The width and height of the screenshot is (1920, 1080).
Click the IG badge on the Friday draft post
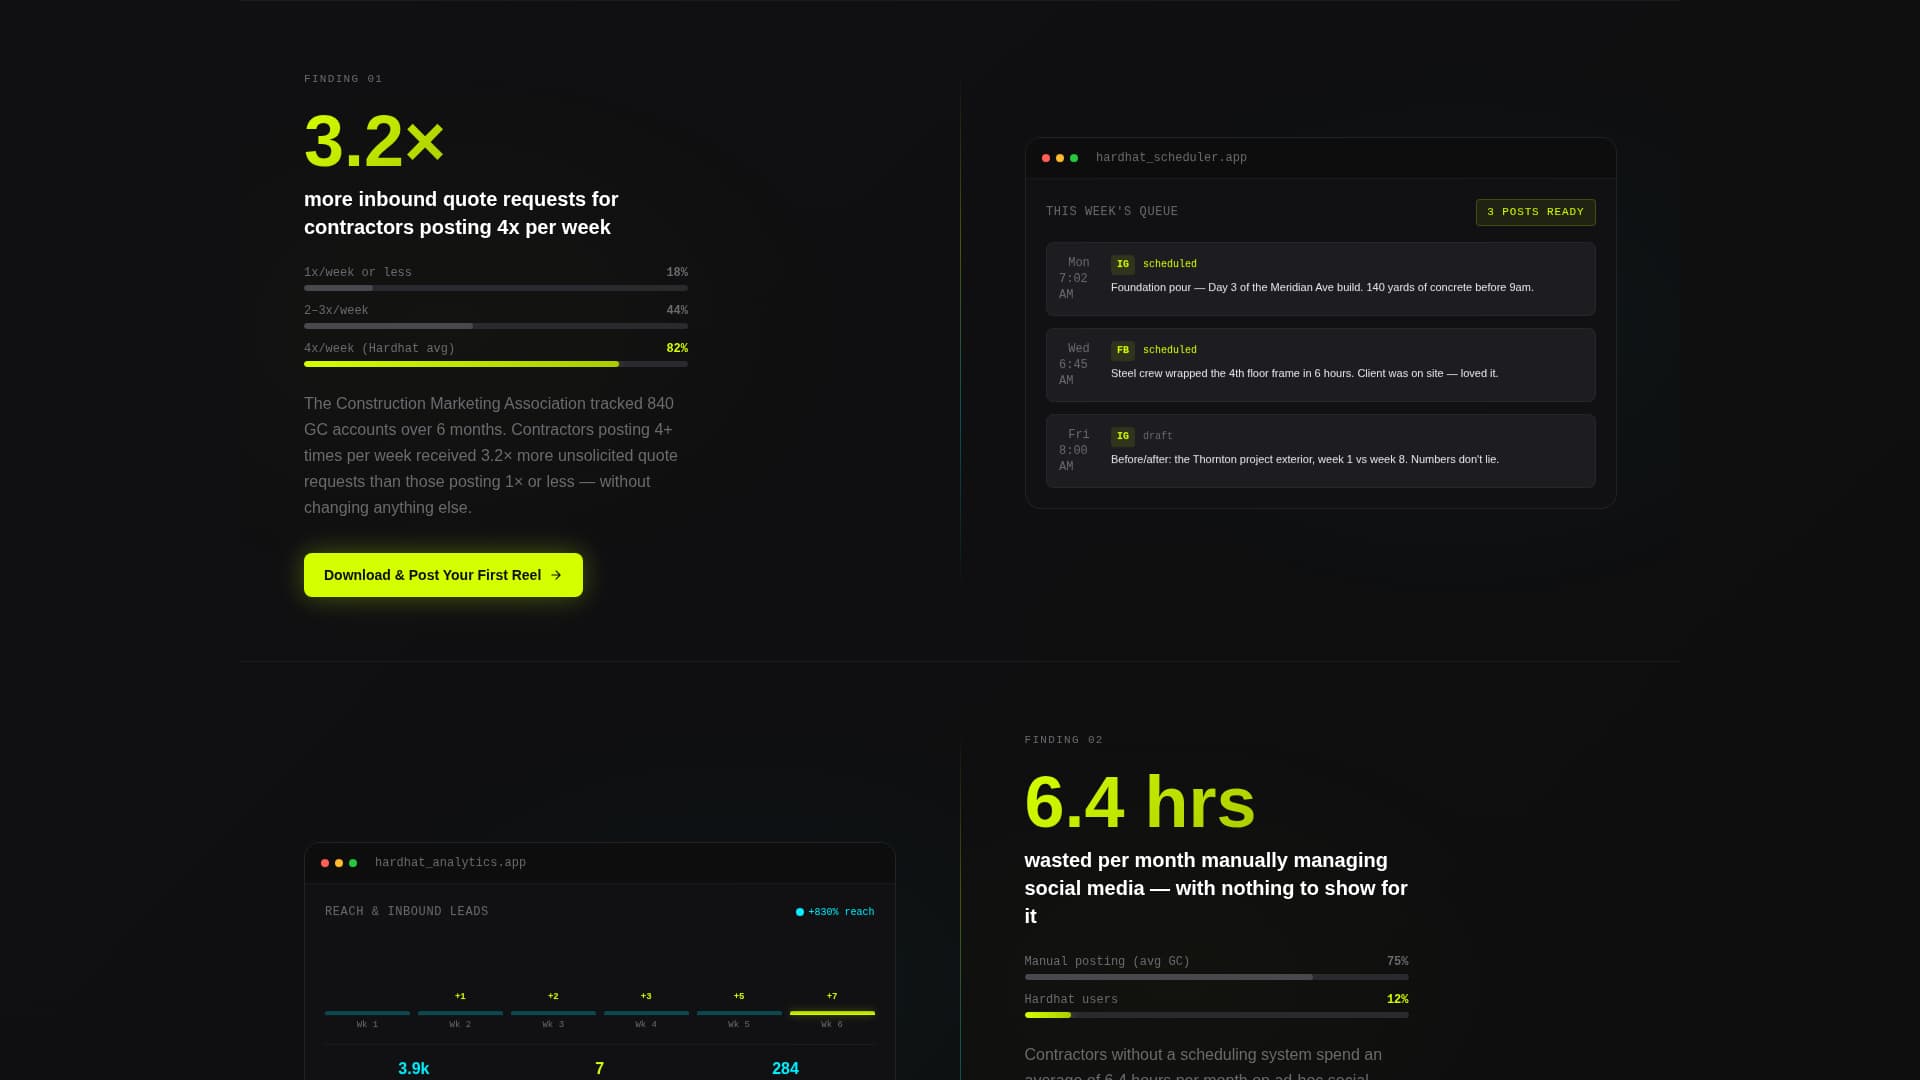pos(1122,436)
